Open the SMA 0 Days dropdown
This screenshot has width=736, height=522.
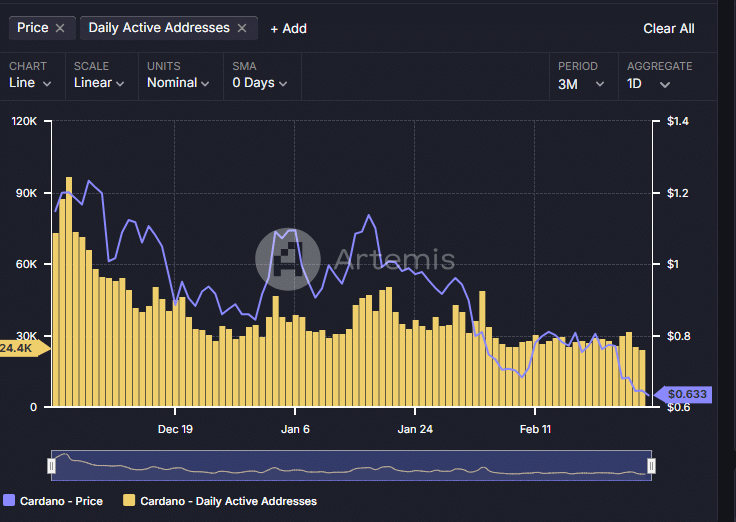[x=260, y=83]
